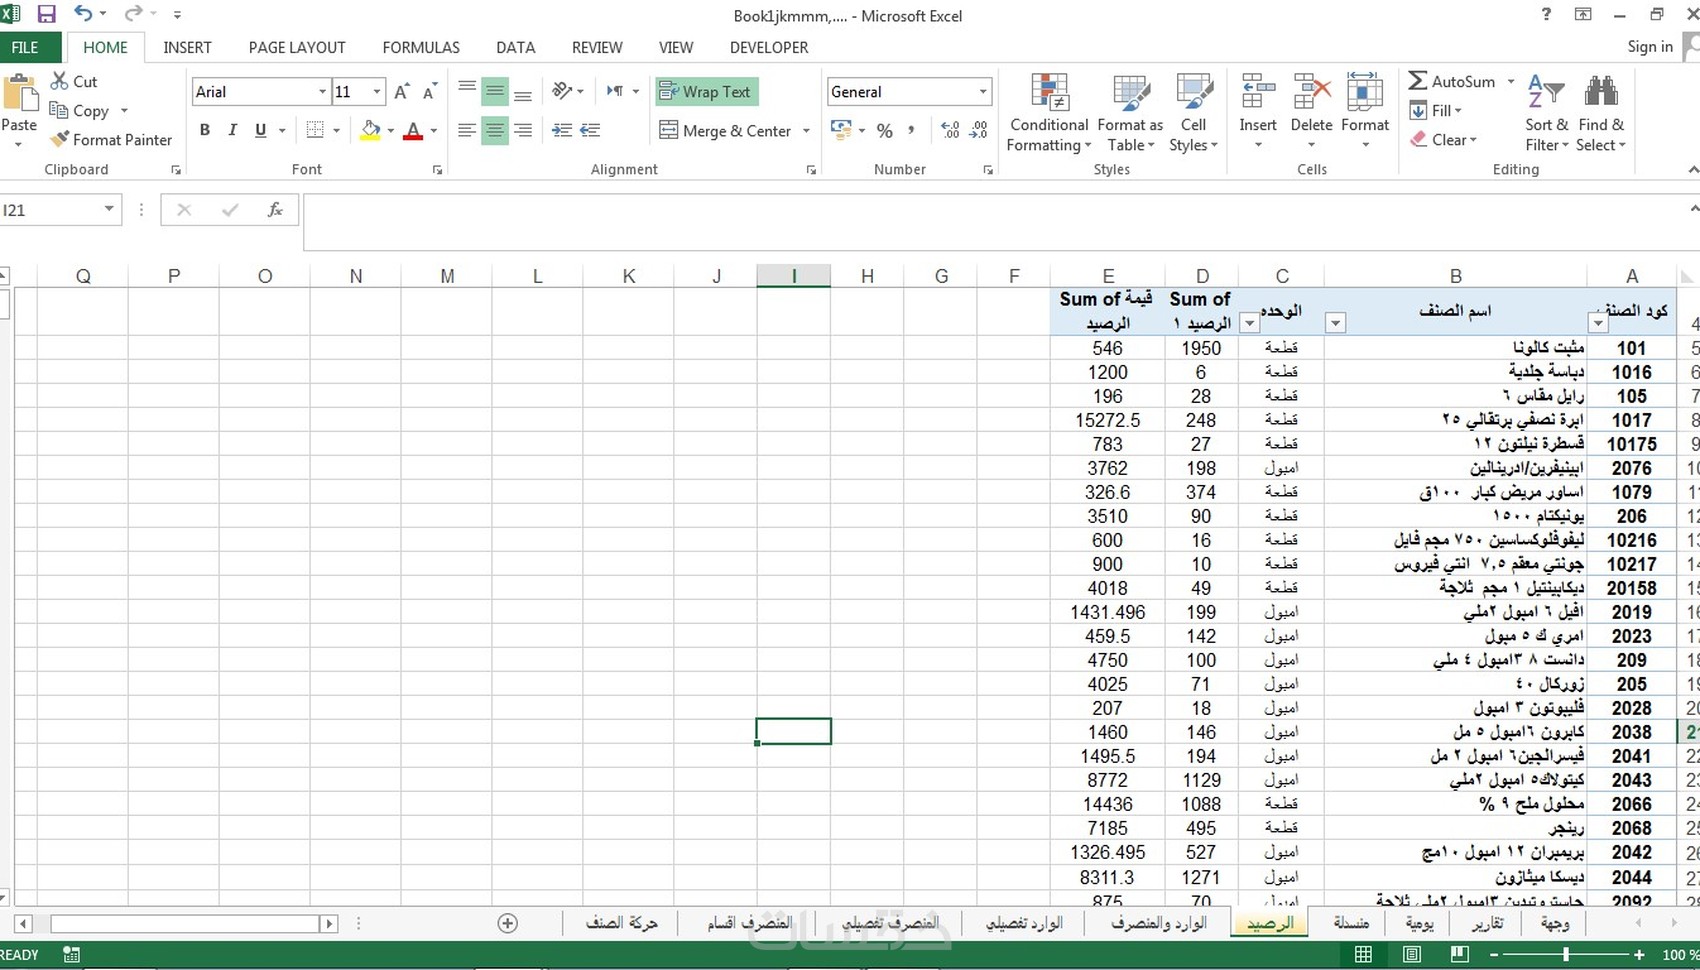Switch to sheet tab حركة الصنف
Viewport: 1700px width, 970px height.
[621, 922]
